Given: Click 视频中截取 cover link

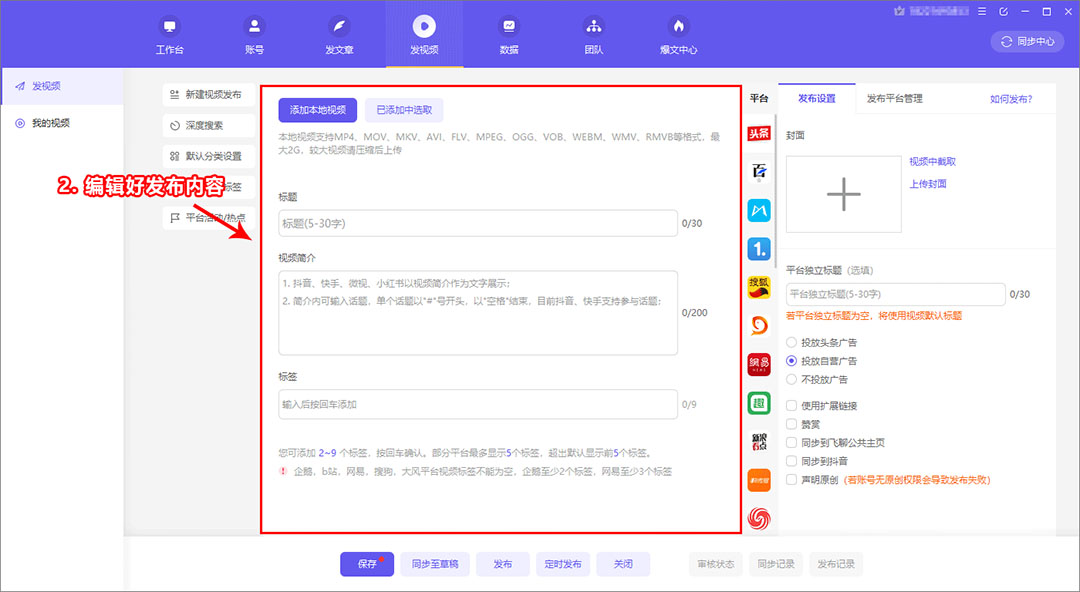Looking at the screenshot, I should point(932,162).
